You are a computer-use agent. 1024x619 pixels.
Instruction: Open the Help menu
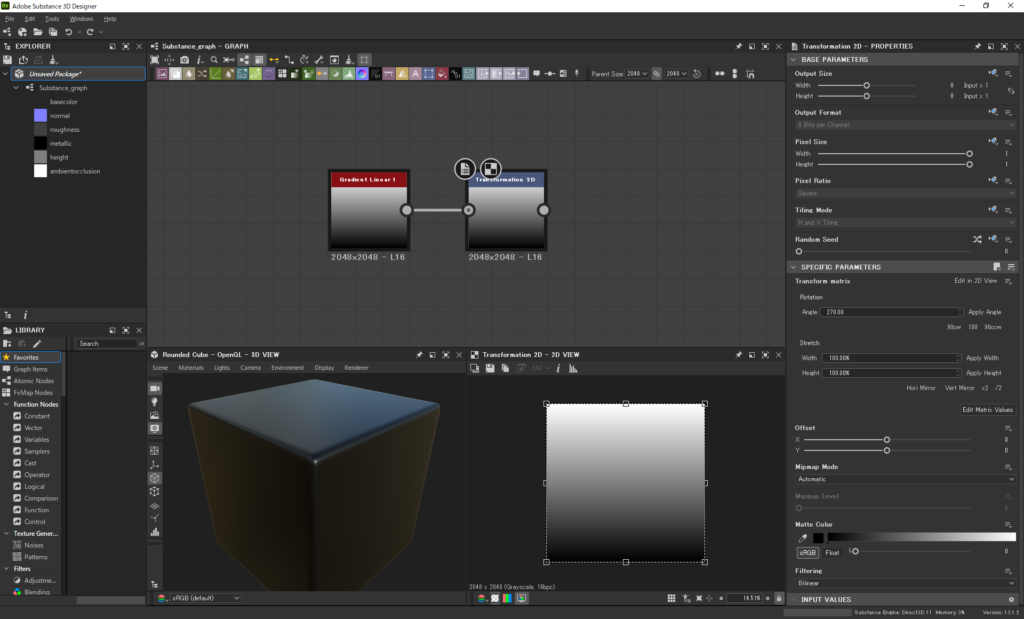(110, 19)
